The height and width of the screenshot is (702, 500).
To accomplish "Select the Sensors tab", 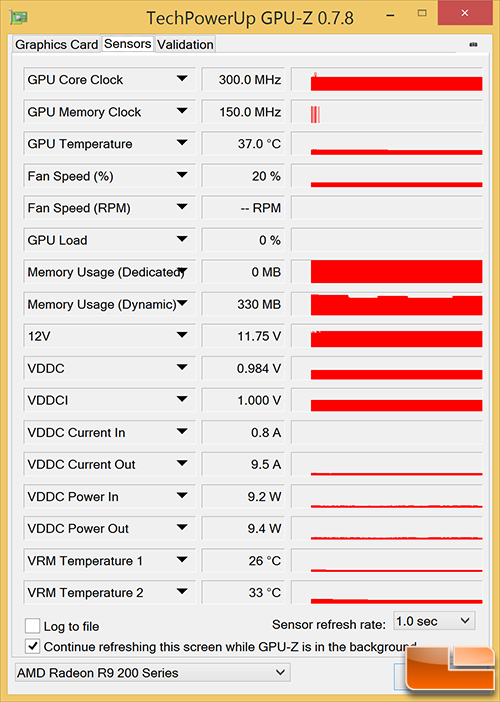I will [128, 43].
